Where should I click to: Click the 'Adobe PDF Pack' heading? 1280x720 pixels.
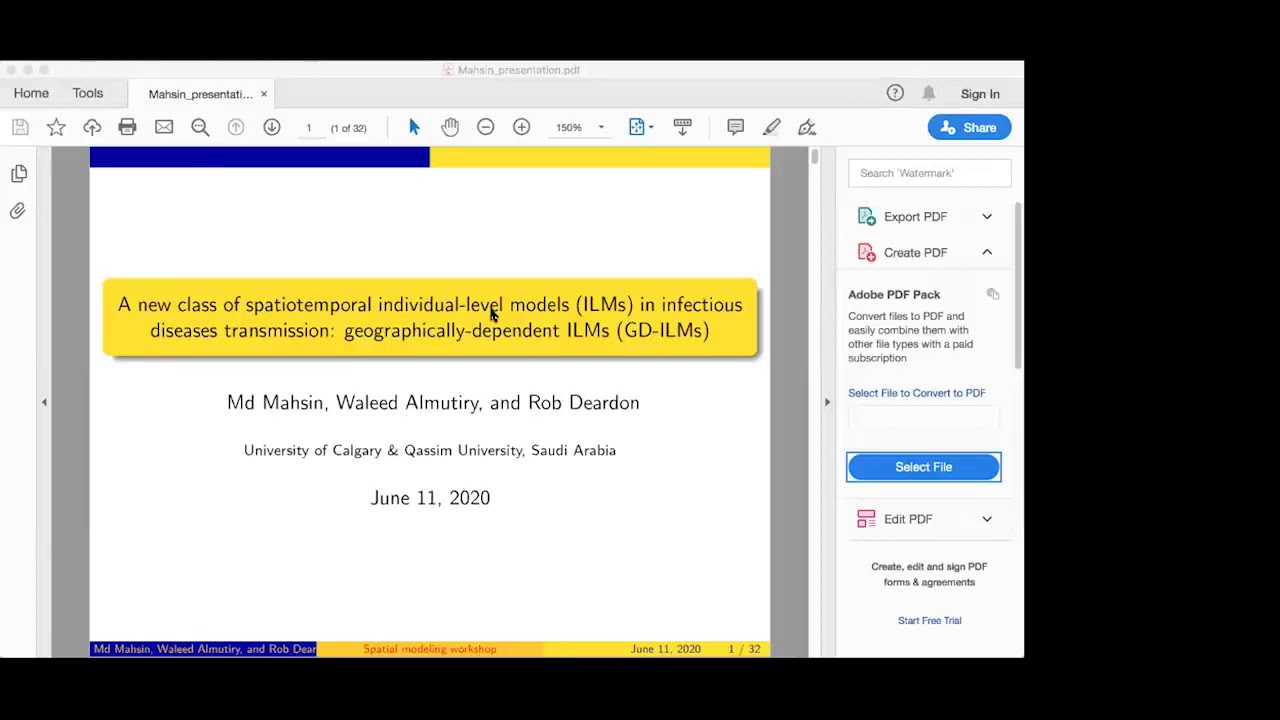point(894,295)
